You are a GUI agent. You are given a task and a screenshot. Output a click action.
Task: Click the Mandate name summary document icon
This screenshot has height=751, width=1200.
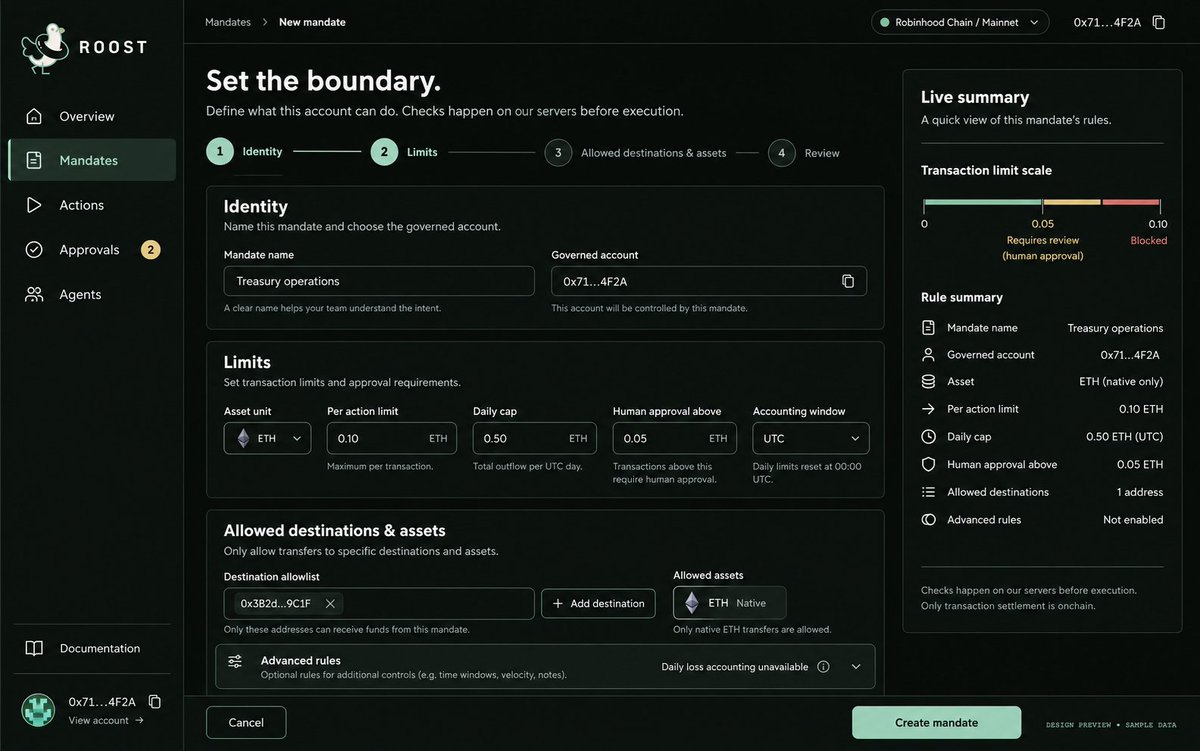928,328
